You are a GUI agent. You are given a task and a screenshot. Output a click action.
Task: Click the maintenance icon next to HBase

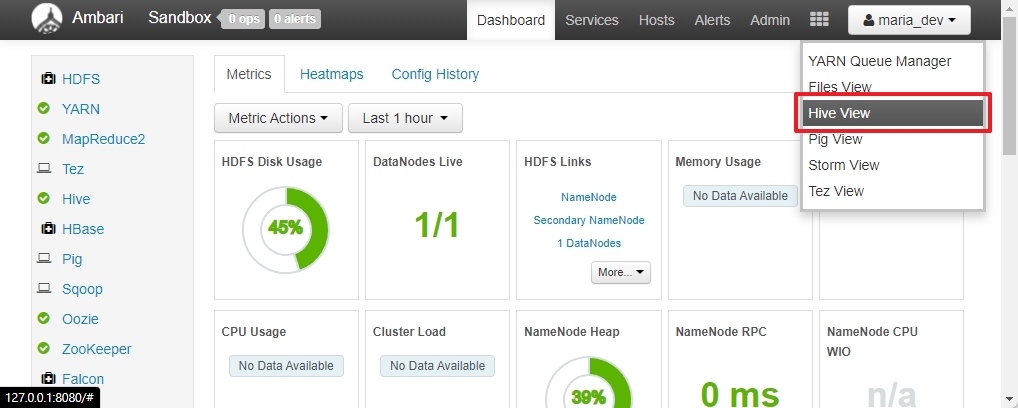coord(48,228)
